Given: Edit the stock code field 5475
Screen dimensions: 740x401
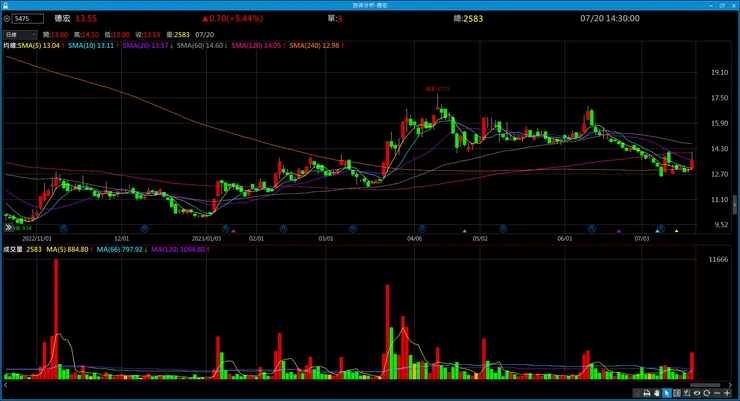Looking at the screenshot, I should tap(28, 18).
